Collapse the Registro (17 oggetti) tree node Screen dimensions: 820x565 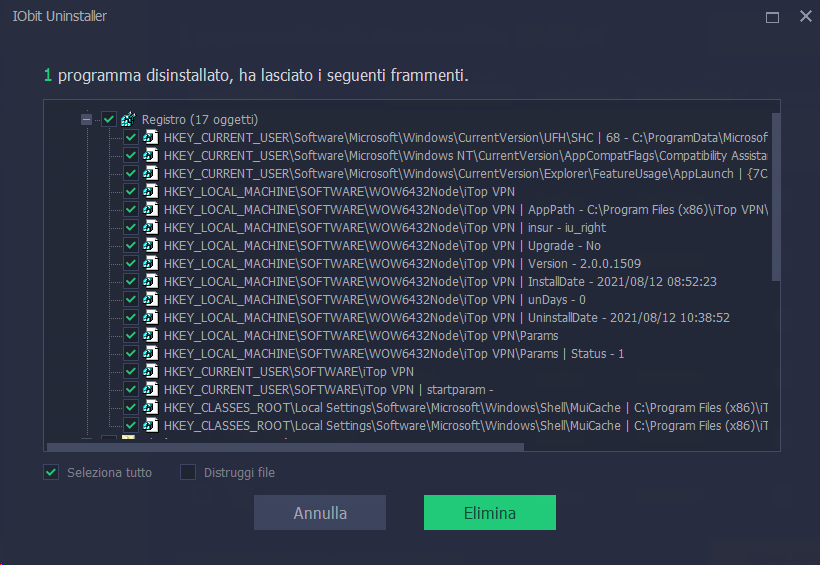point(86,120)
